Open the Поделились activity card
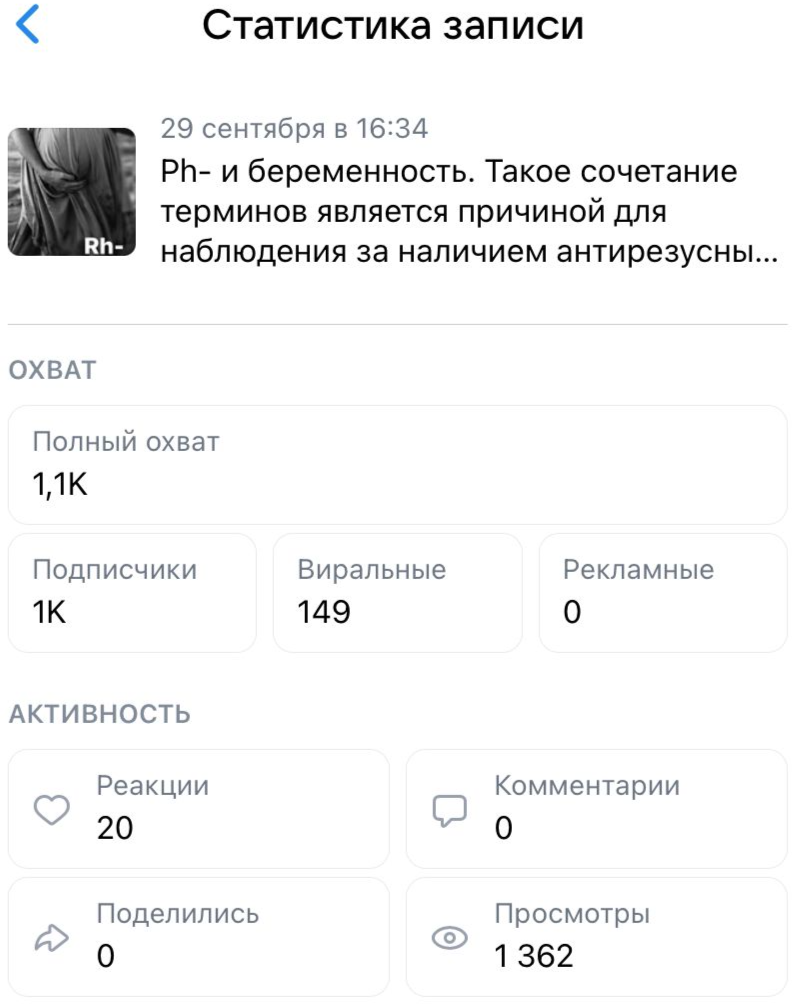Viewport: 811px width, 1008px height. (x=198, y=936)
